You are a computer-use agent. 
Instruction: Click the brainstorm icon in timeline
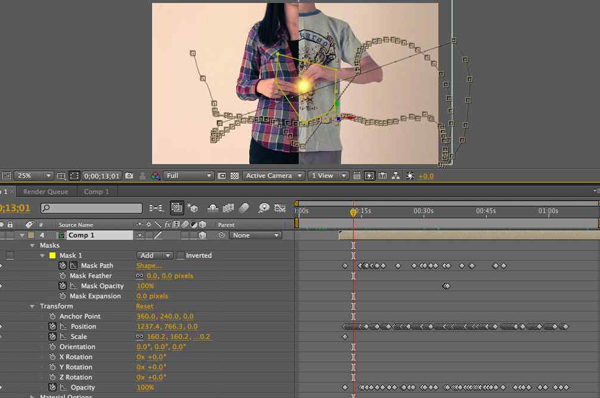click(264, 208)
